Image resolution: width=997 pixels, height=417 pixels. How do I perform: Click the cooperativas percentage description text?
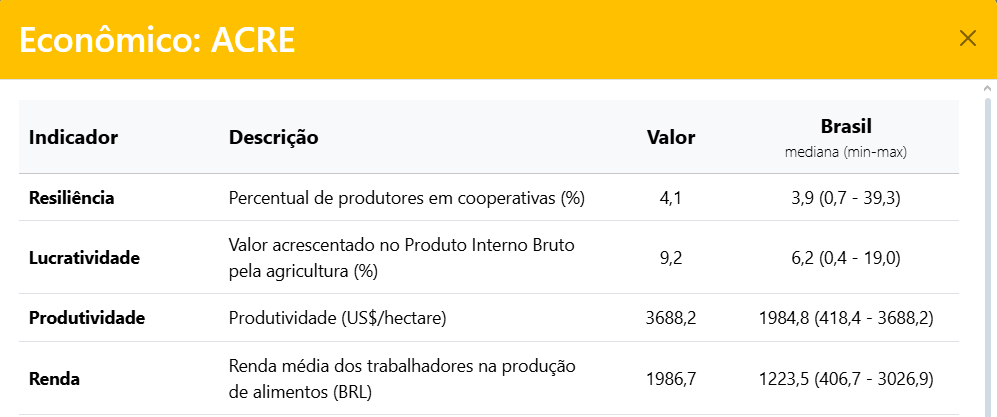click(406, 198)
